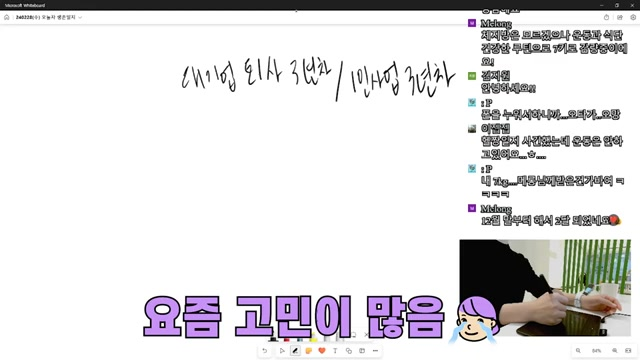Viewport: 640px width, 360px height.
Task: Fit the board to screen
Action: [628, 350]
